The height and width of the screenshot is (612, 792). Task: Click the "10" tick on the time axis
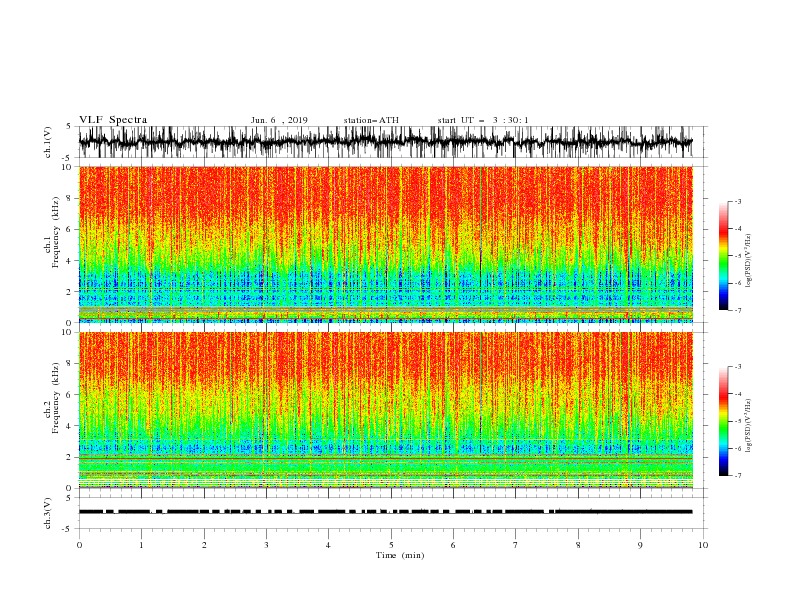coord(703,545)
